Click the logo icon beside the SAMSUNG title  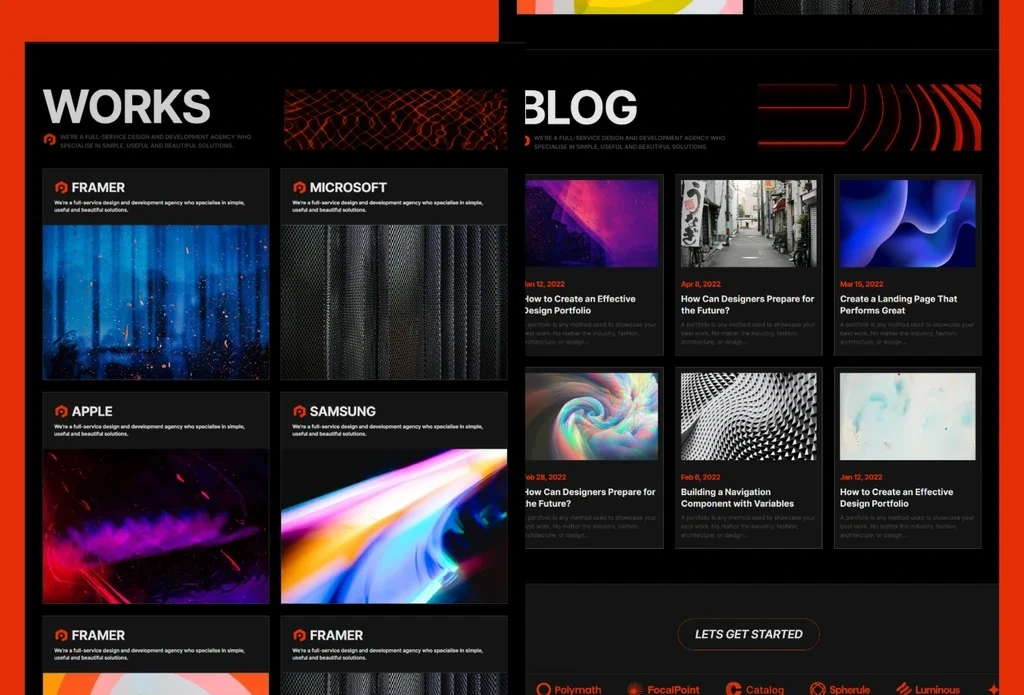299,412
